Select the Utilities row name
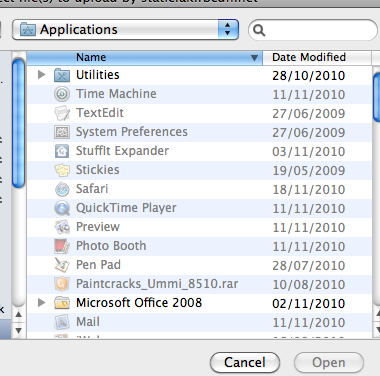The width and height of the screenshot is (380, 376). pos(98,75)
